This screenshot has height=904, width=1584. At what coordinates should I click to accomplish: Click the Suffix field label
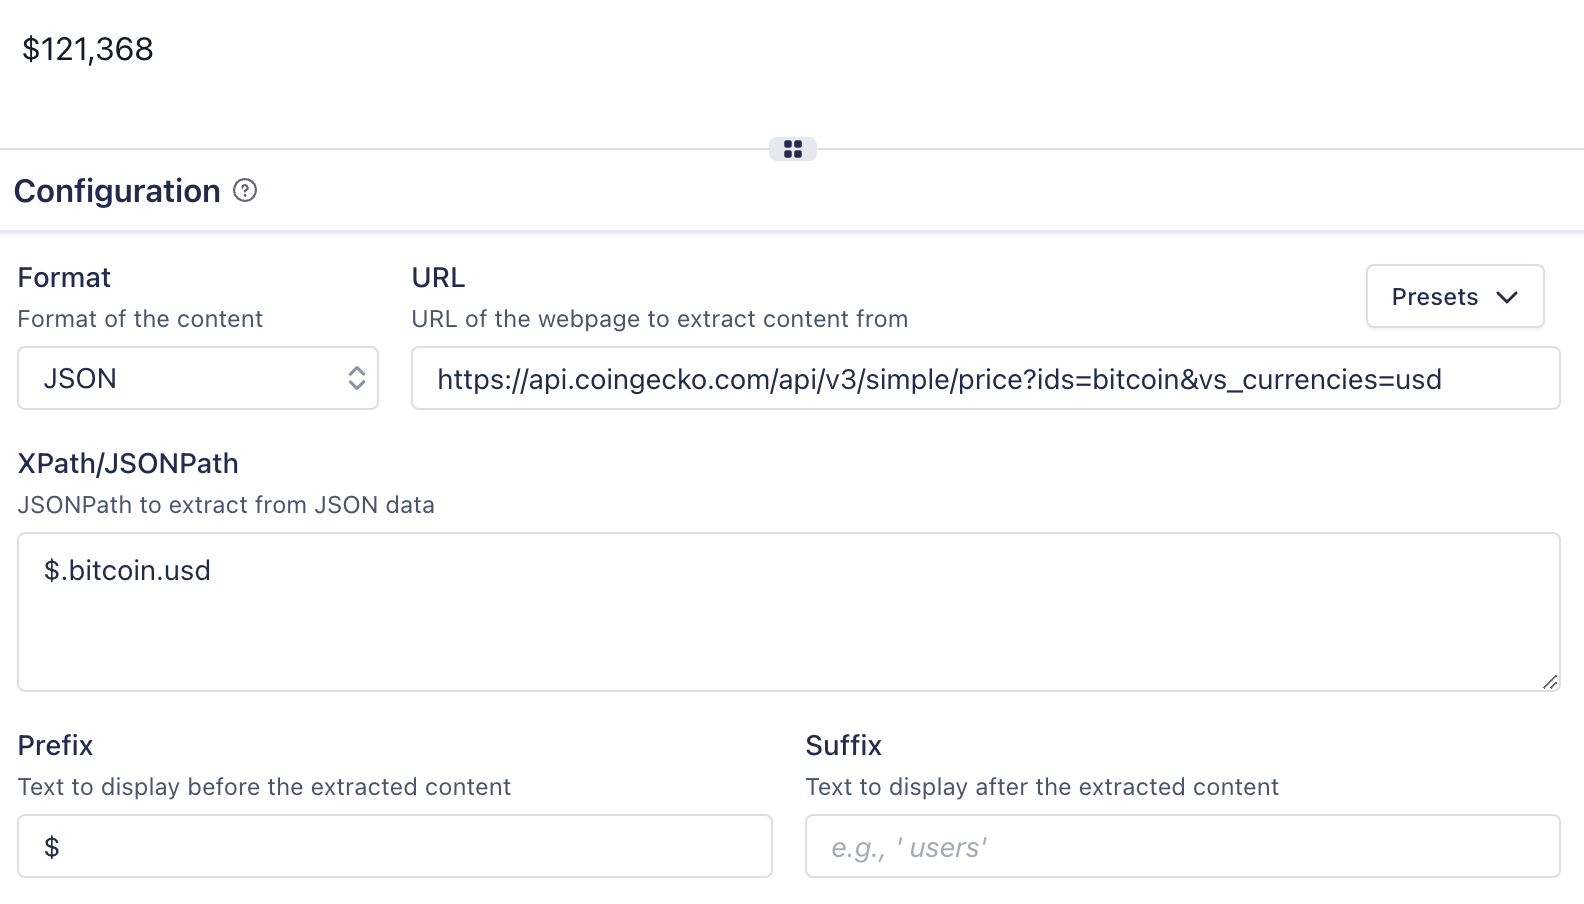coord(843,745)
